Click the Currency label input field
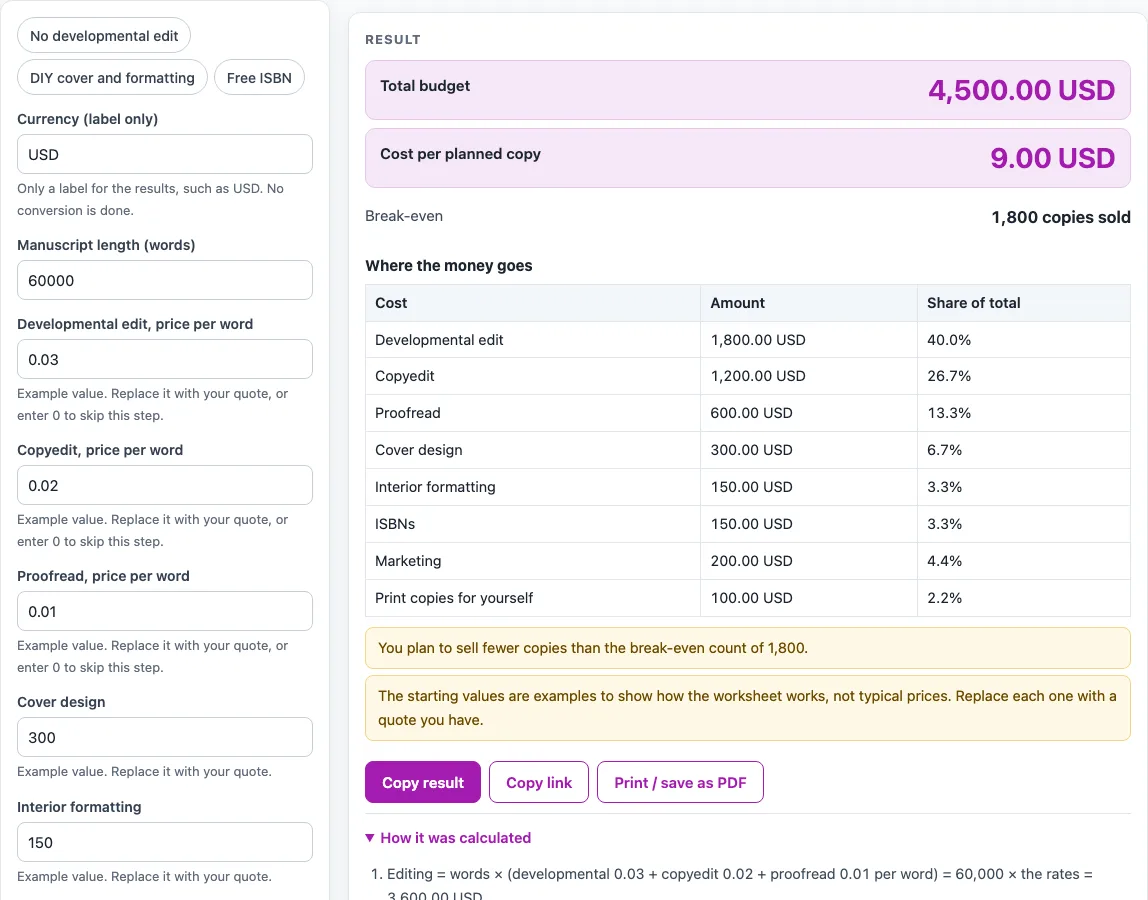 (x=165, y=155)
